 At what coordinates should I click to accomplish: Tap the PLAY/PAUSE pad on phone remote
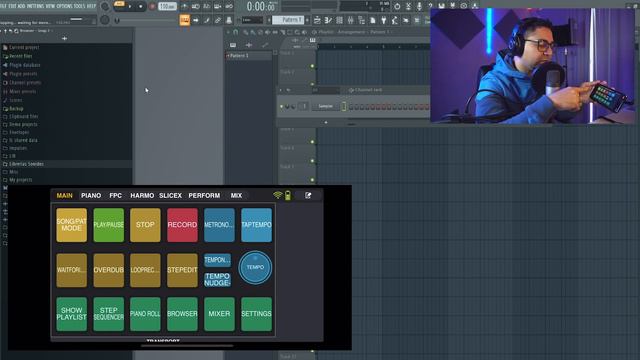coord(109,225)
